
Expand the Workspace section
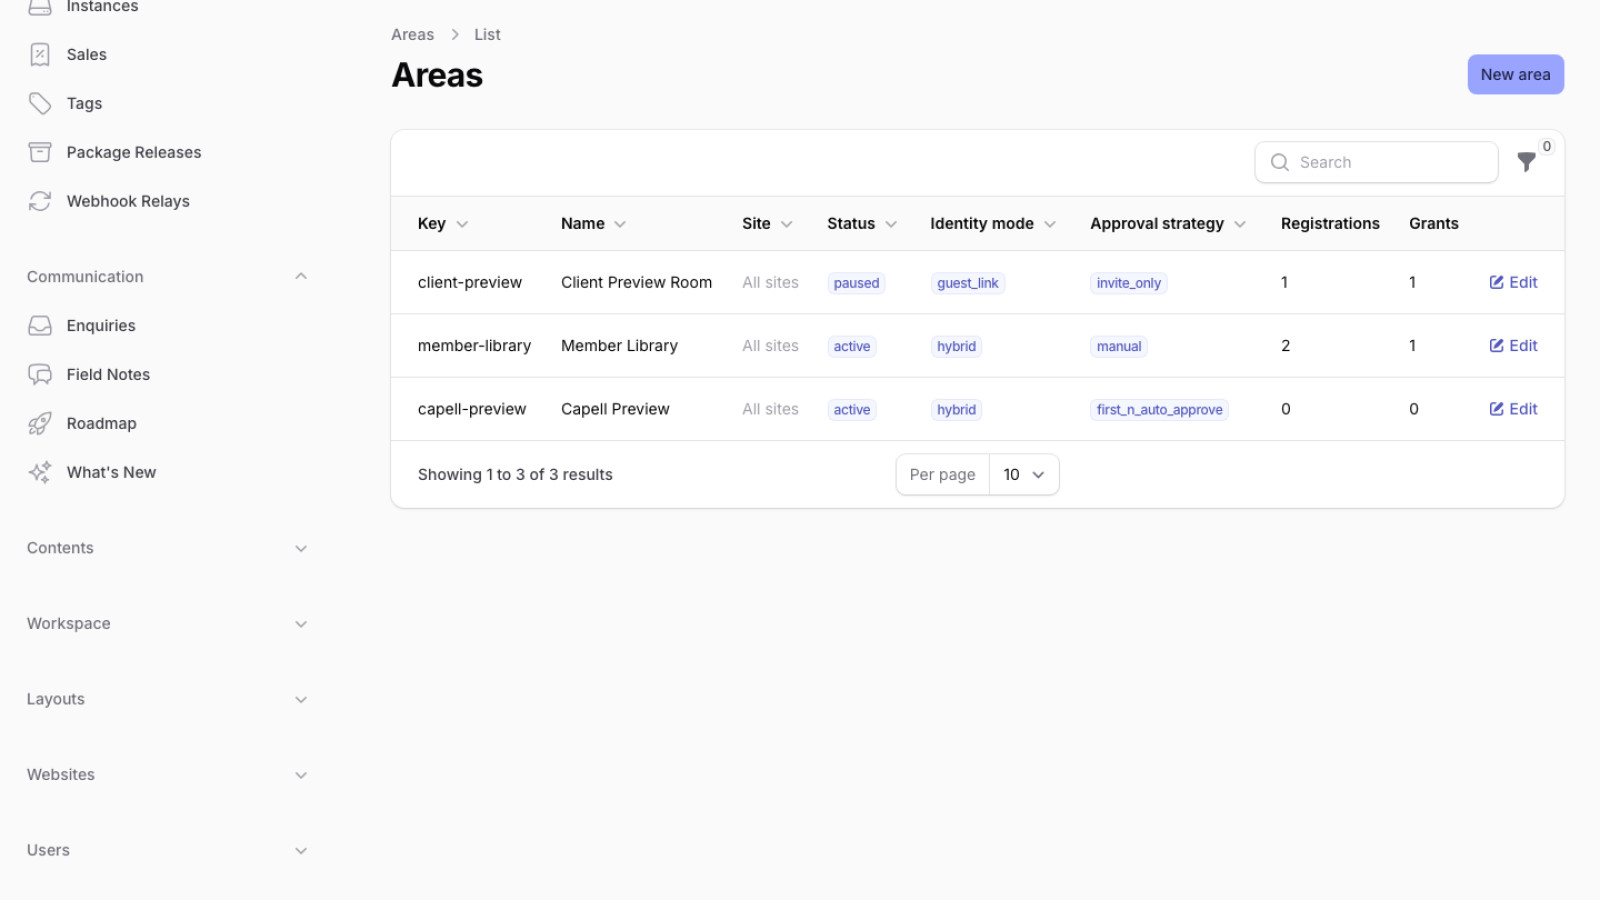coord(301,624)
